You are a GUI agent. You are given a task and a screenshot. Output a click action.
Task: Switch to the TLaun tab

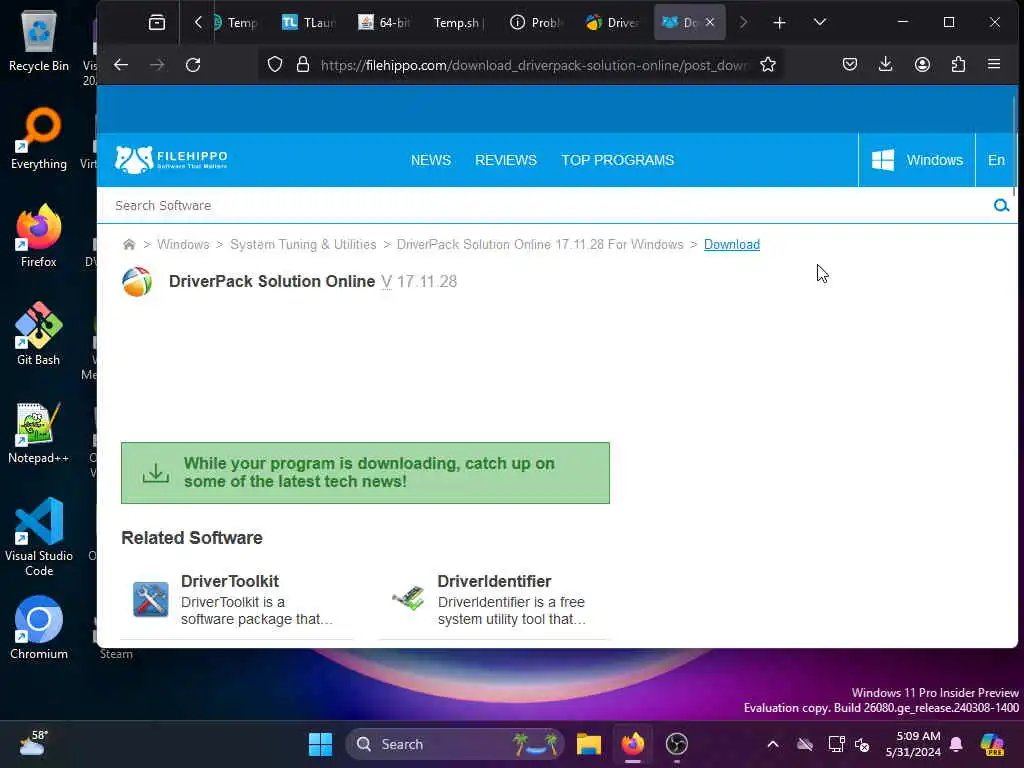click(309, 23)
